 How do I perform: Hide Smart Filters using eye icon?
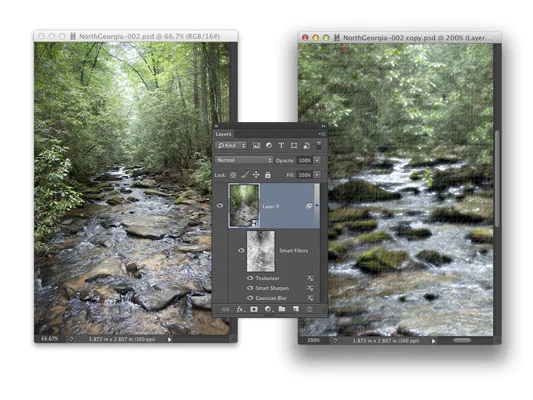click(241, 250)
